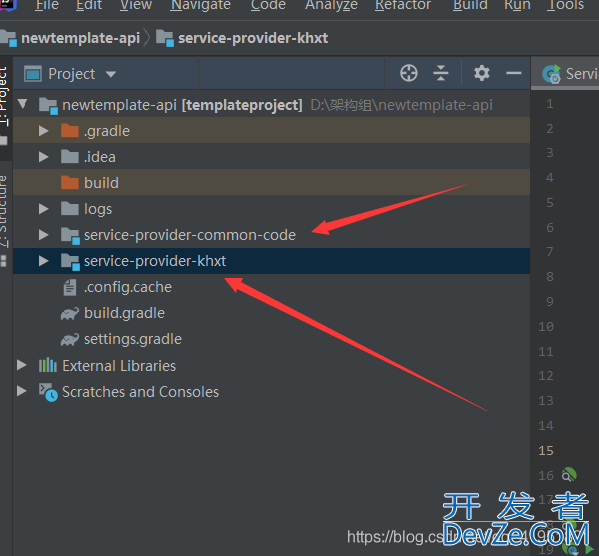599x556 pixels.
Task: Click the Scratches and Consoles icon
Action: [x=48, y=392]
